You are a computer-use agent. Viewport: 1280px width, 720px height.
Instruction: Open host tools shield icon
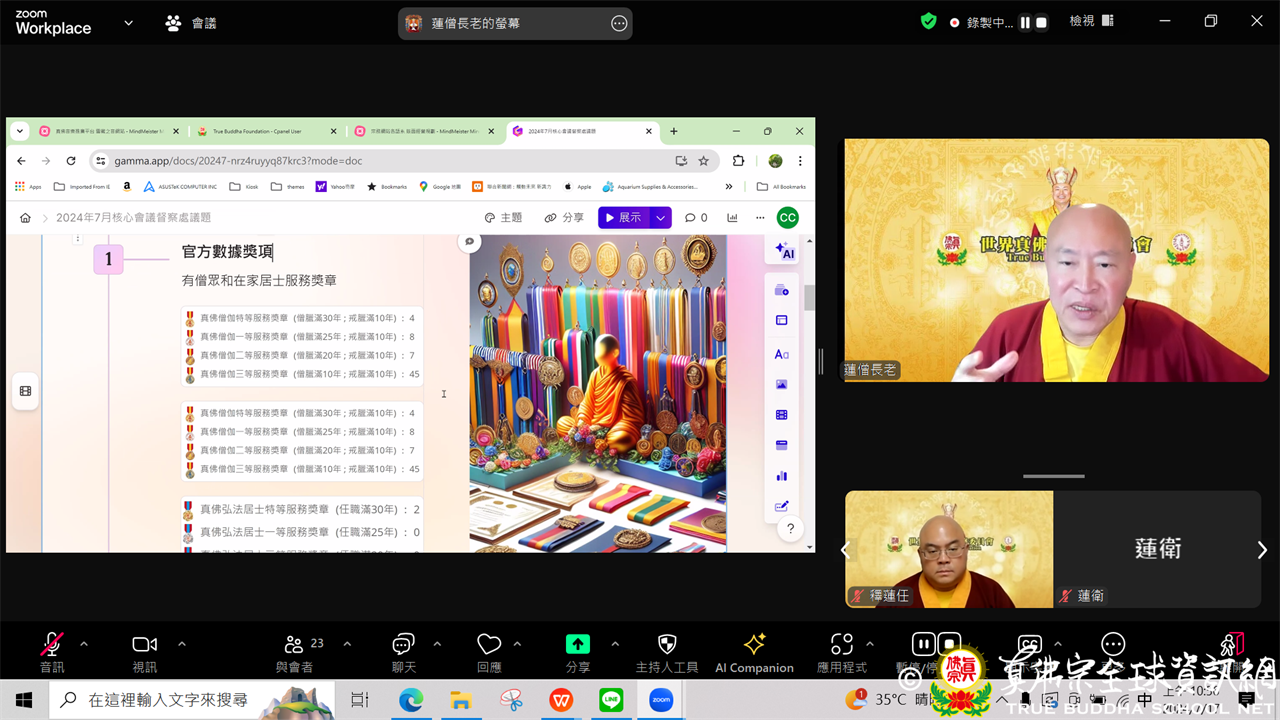[667, 645]
